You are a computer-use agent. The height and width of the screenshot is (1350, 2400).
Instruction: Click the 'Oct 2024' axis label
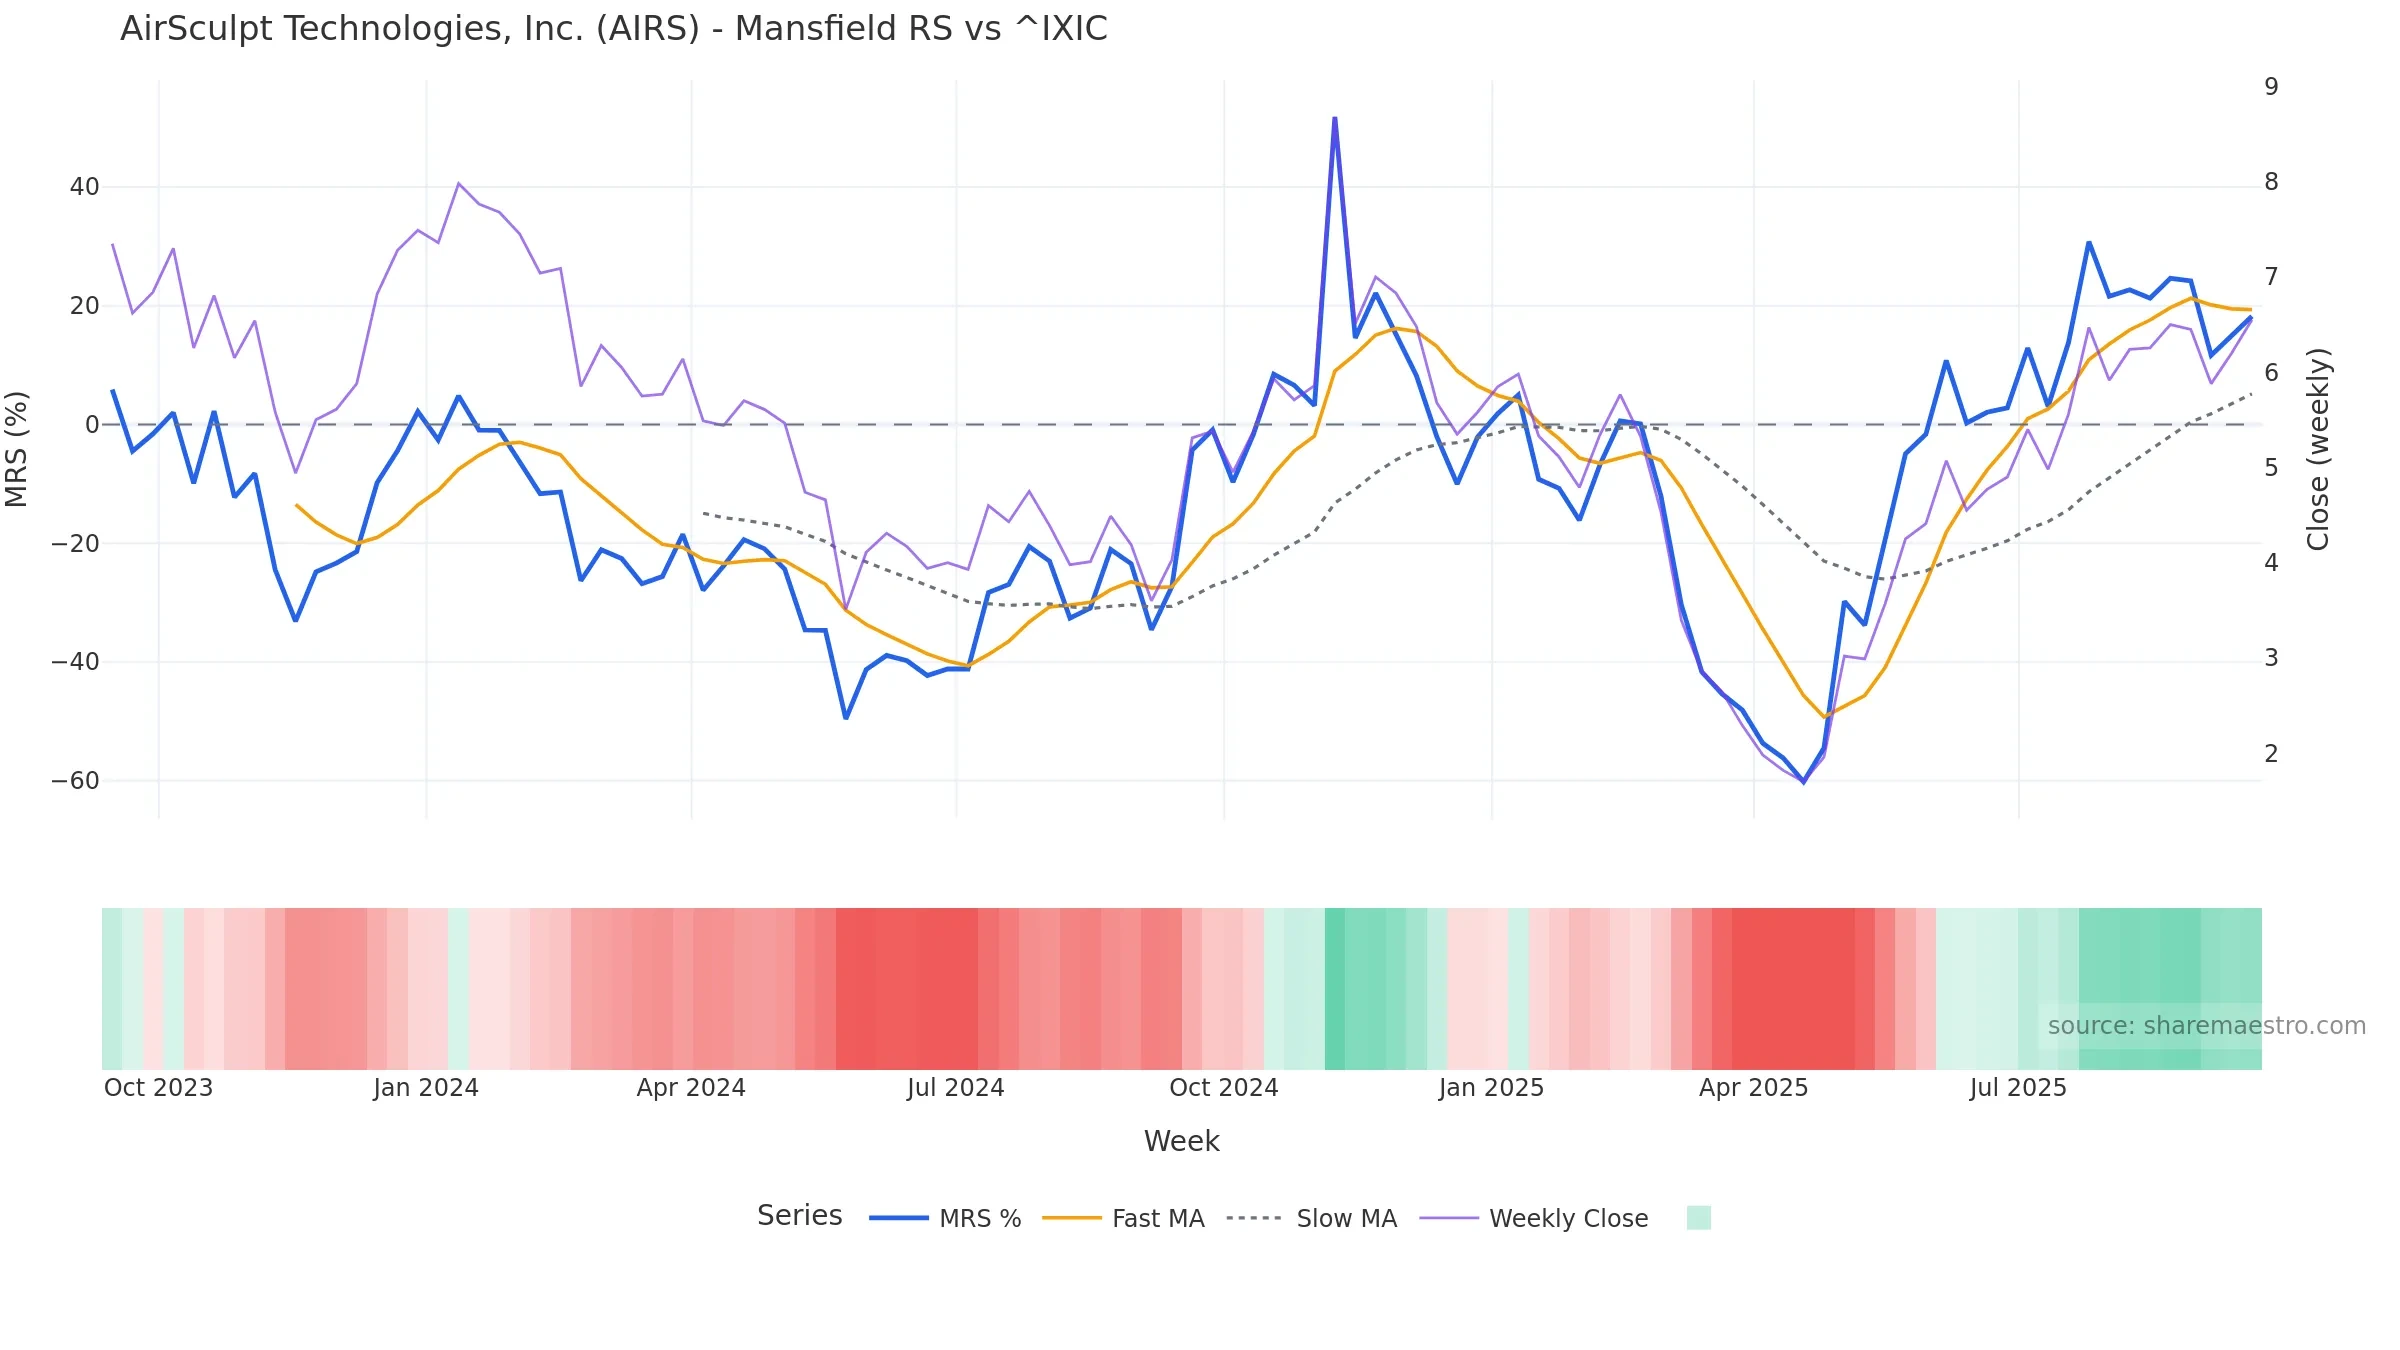tap(1224, 1087)
